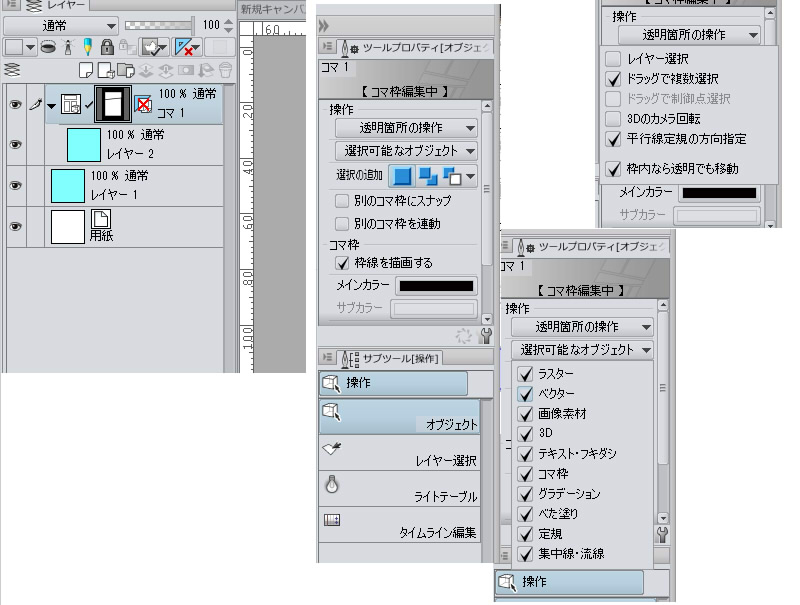Uncheck ベクター in selectable objects list
Viewport: 800px width, 605px height.
coord(525,394)
